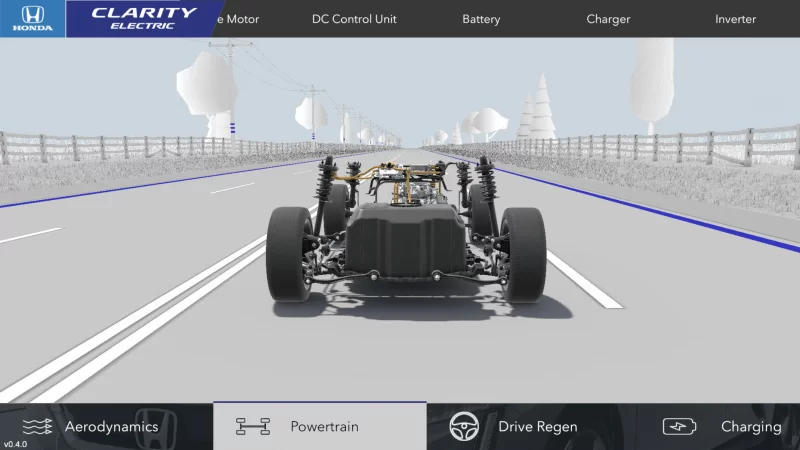This screenshot has height=450, width=800.
Task: Click the Powertrain chassis icon
Action: click(253, 427)
